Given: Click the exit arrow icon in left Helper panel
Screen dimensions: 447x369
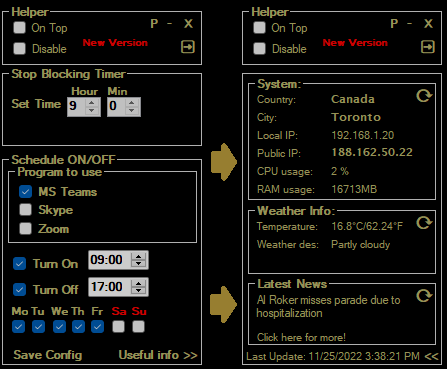Looking at the screenshot, I should click(188, 47).
